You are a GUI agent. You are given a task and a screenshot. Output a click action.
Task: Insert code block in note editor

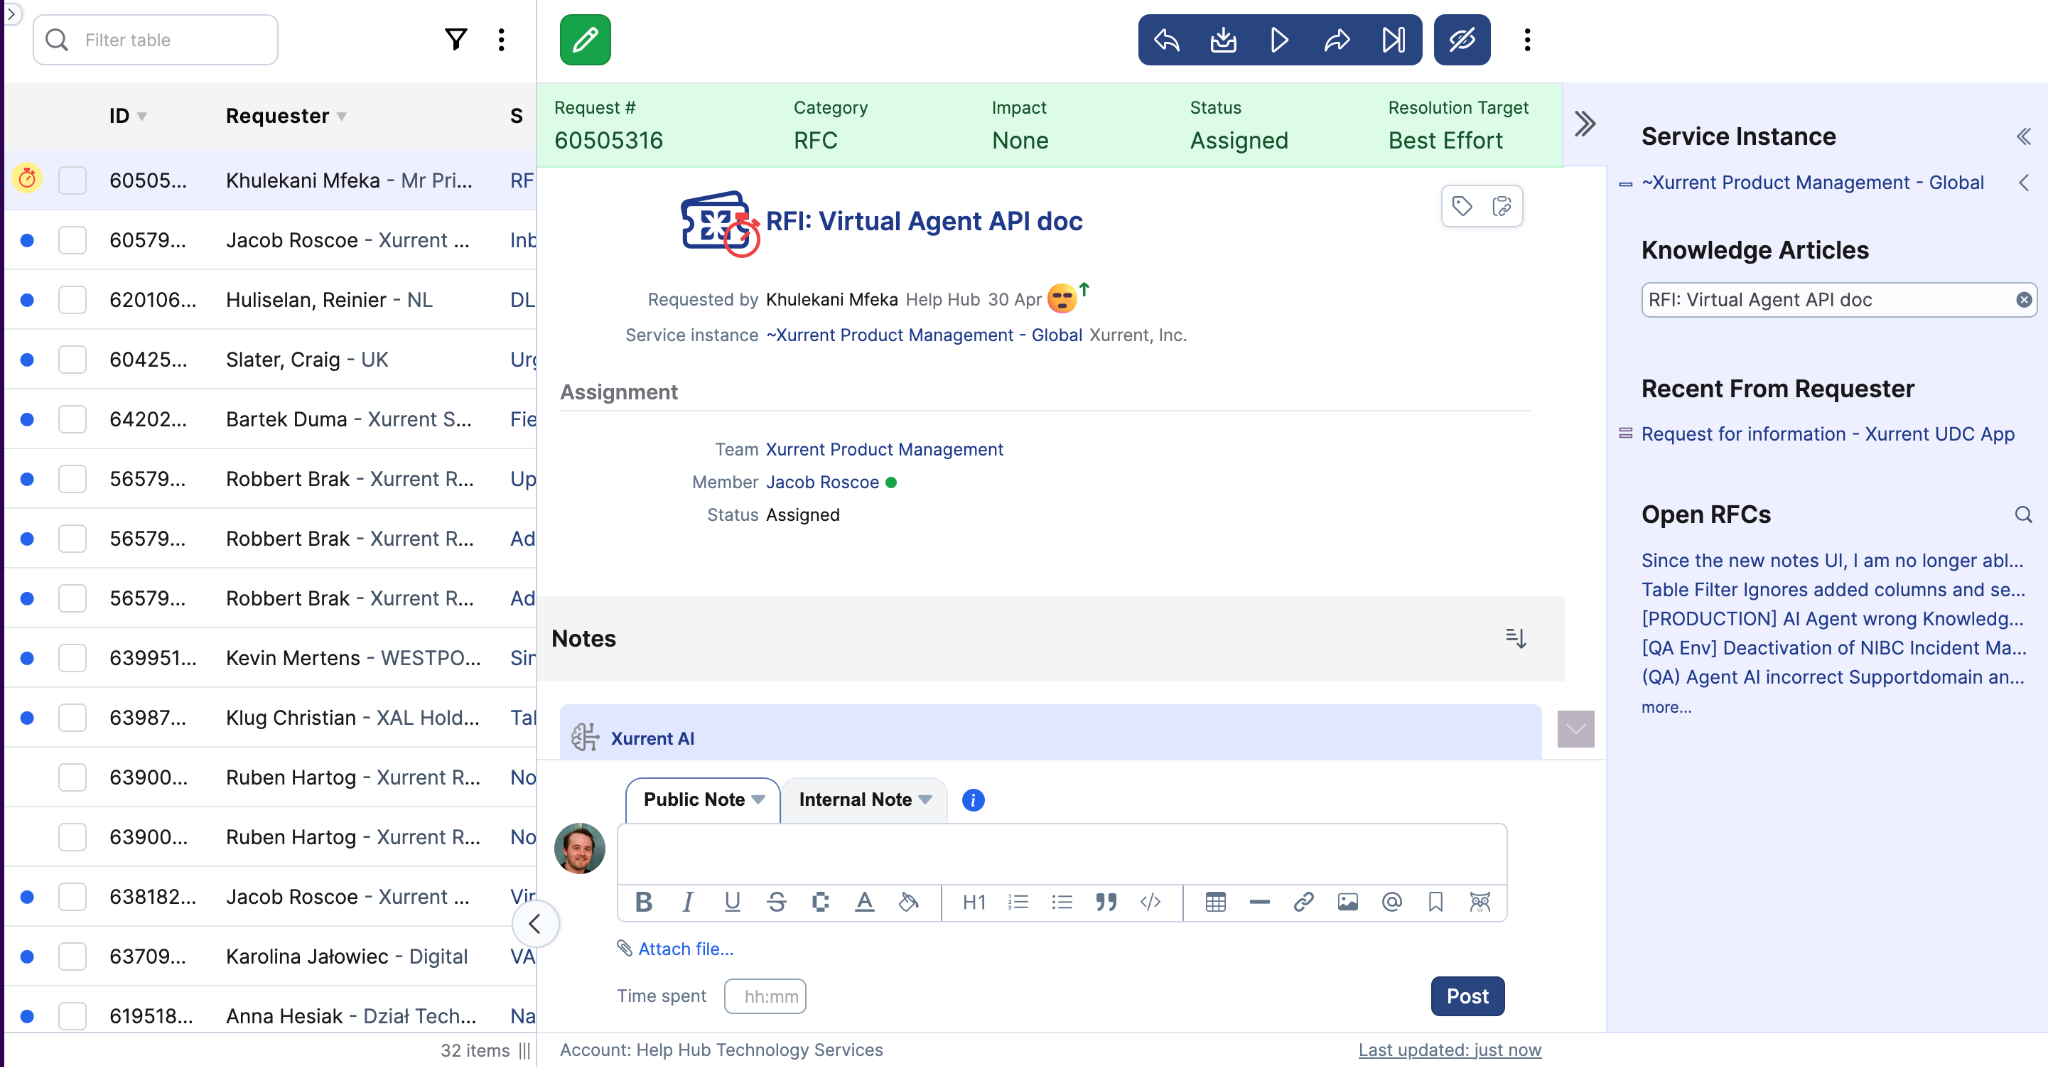point(1150,902)
